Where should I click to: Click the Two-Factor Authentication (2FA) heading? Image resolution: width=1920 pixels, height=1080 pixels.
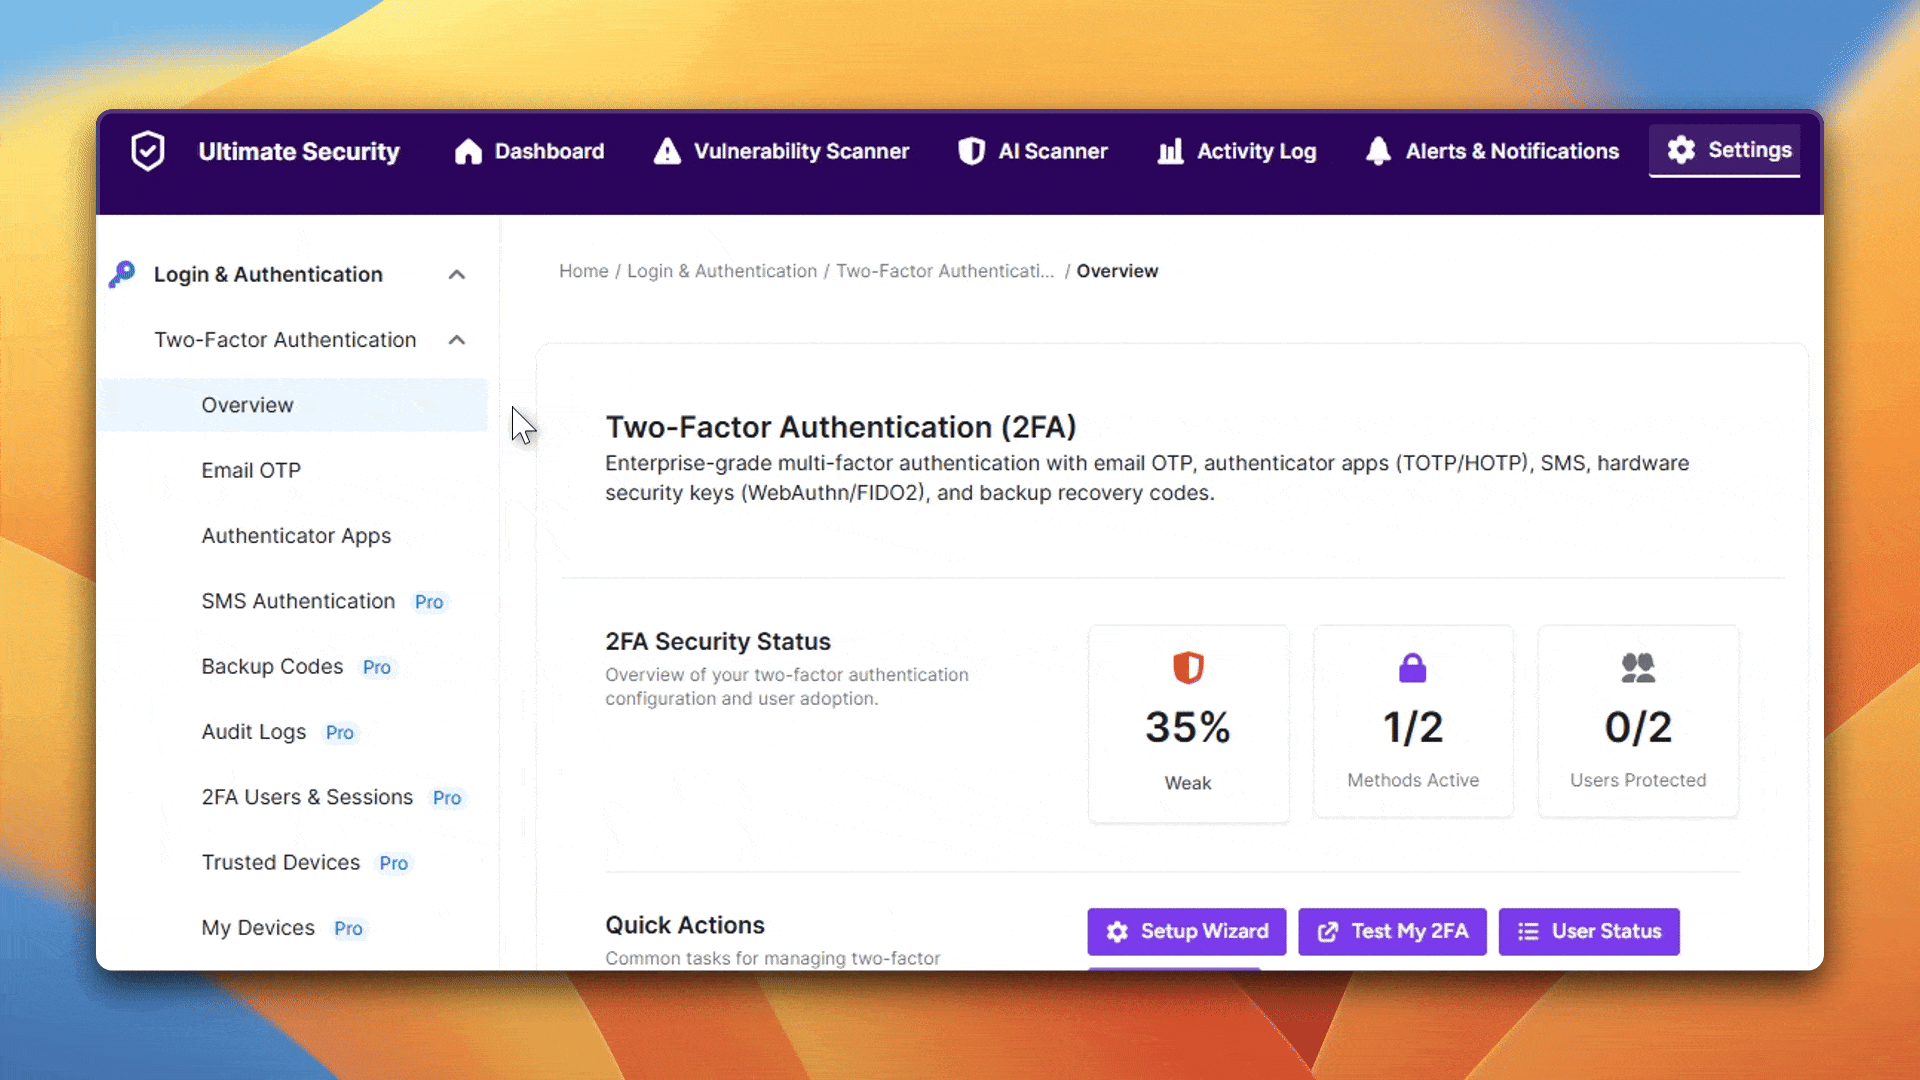841,427
